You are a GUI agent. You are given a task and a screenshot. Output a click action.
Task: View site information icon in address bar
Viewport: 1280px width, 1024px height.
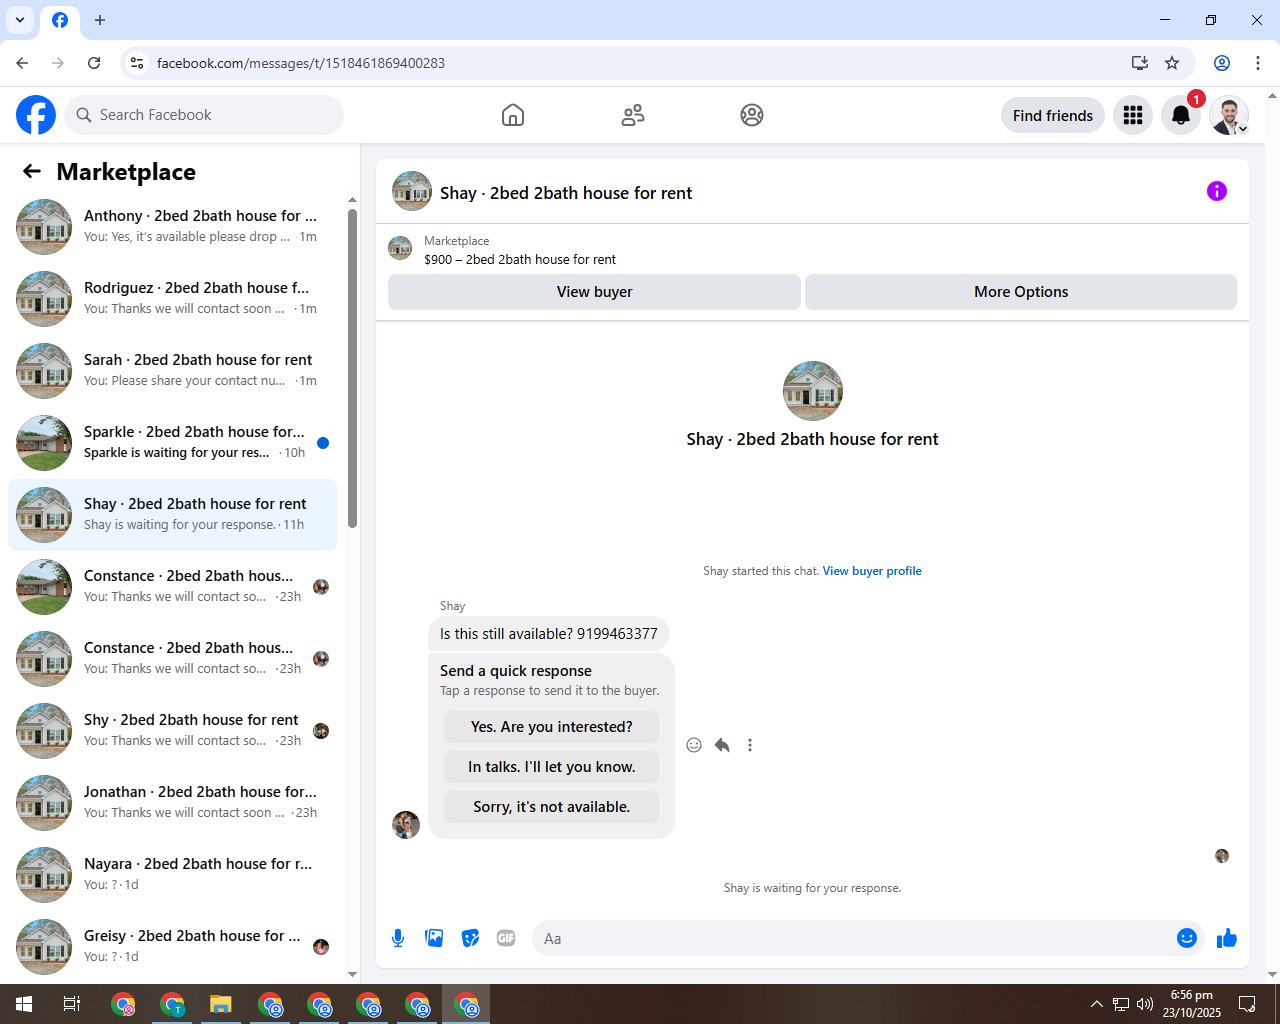point(137,63)
